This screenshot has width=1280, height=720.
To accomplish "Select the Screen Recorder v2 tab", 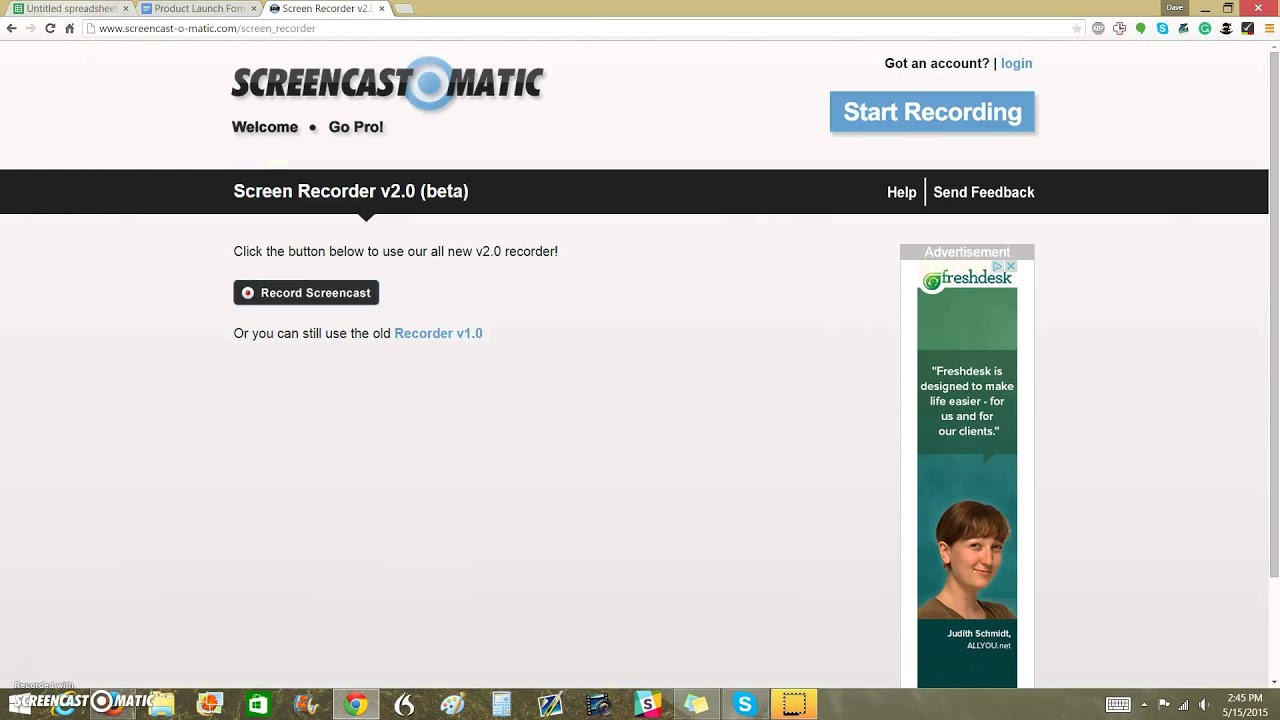I will click(x=327, y=9).
